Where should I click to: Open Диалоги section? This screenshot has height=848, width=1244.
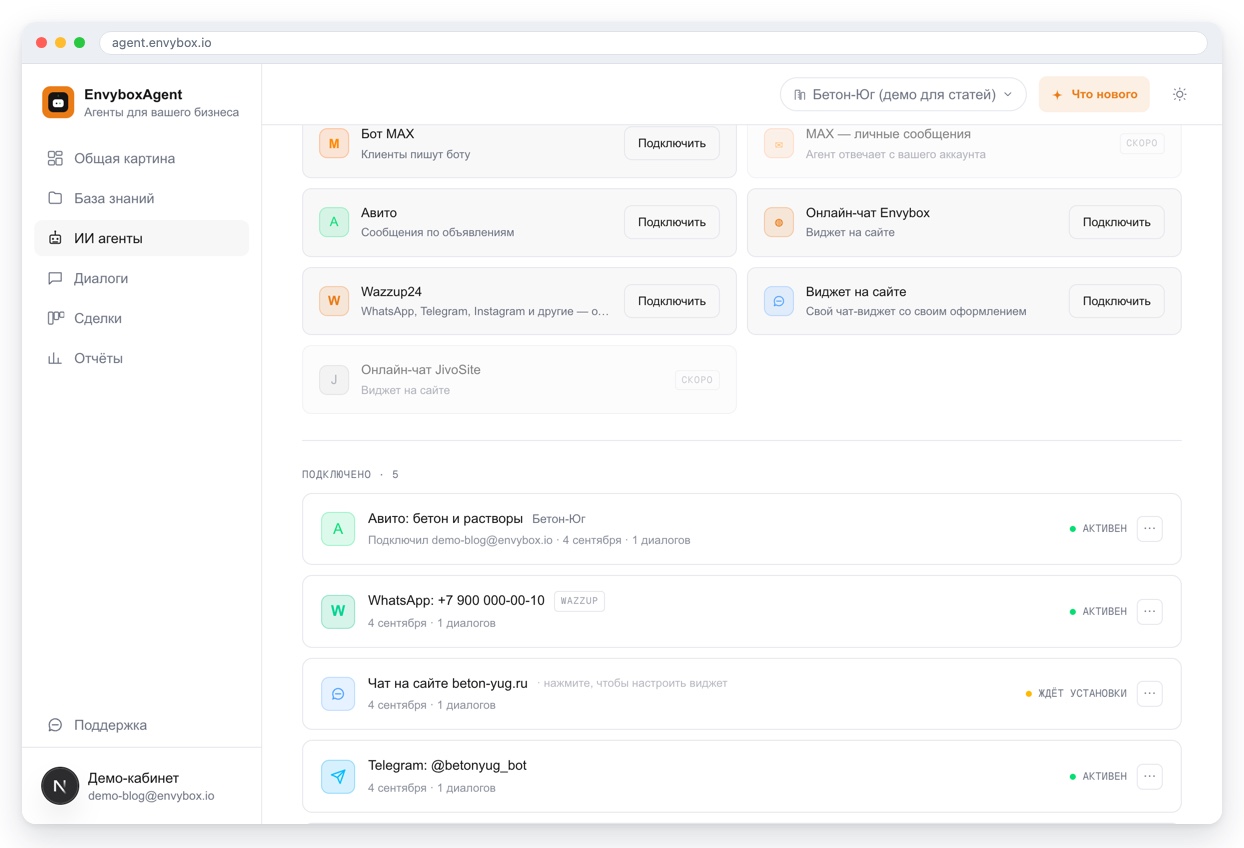pyautogui.click(x=141, y=278)
